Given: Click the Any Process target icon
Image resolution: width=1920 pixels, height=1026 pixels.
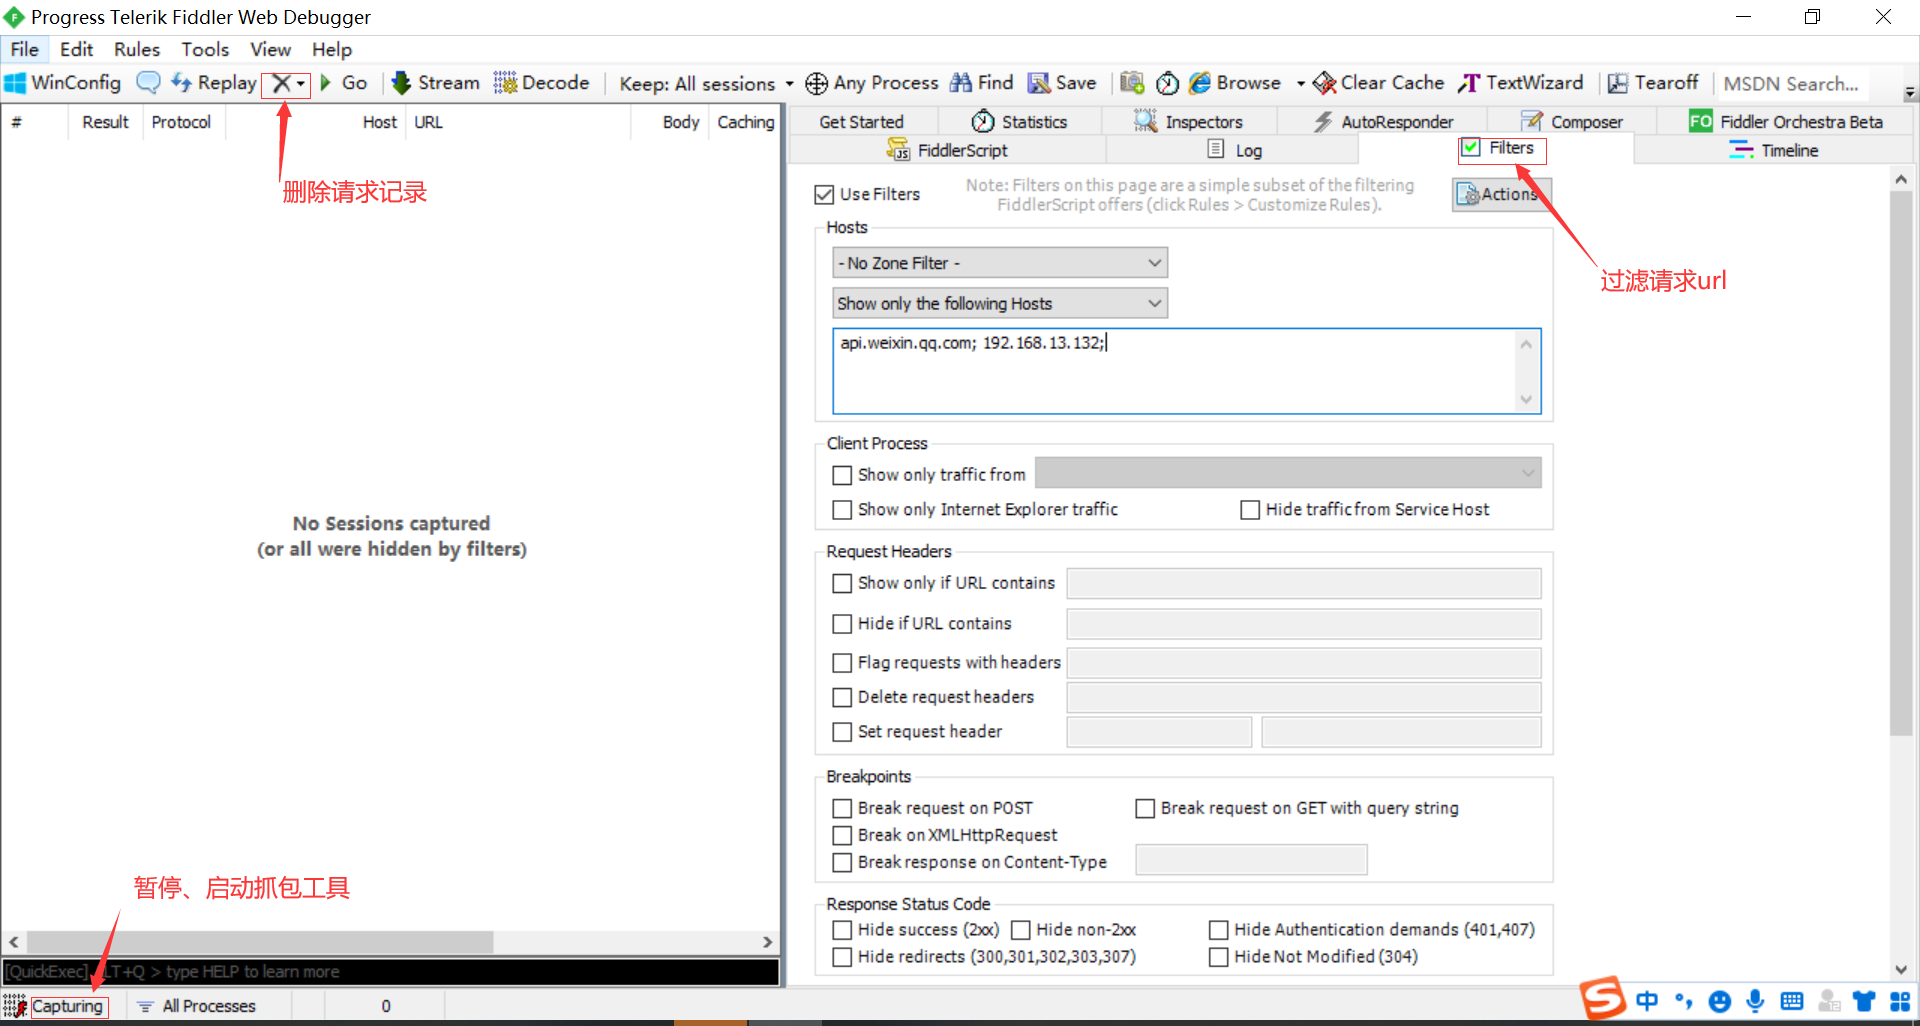Looking at the screenshot, I should [816, 84].
